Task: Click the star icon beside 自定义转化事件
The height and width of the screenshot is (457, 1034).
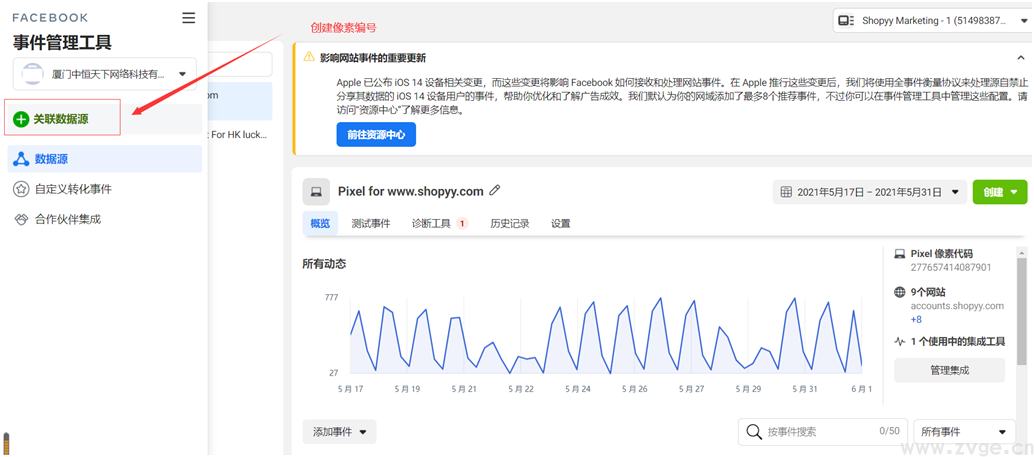Action: point(21,189)
